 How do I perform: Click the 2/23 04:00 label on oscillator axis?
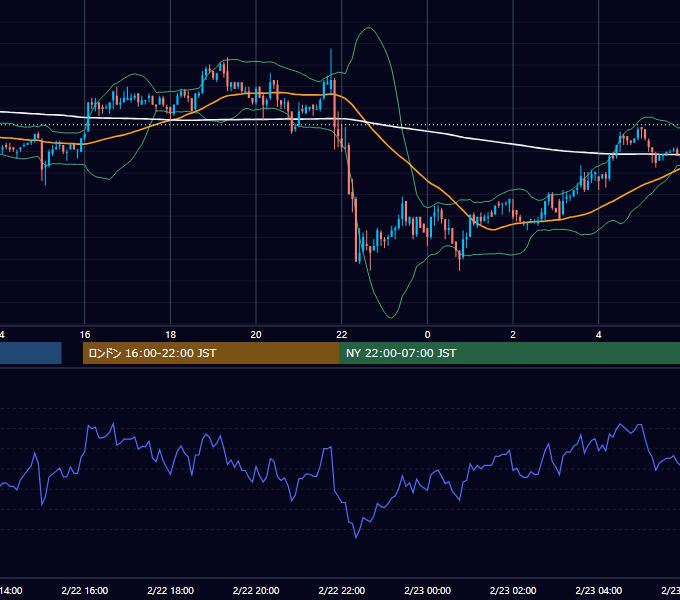(598, 590)
